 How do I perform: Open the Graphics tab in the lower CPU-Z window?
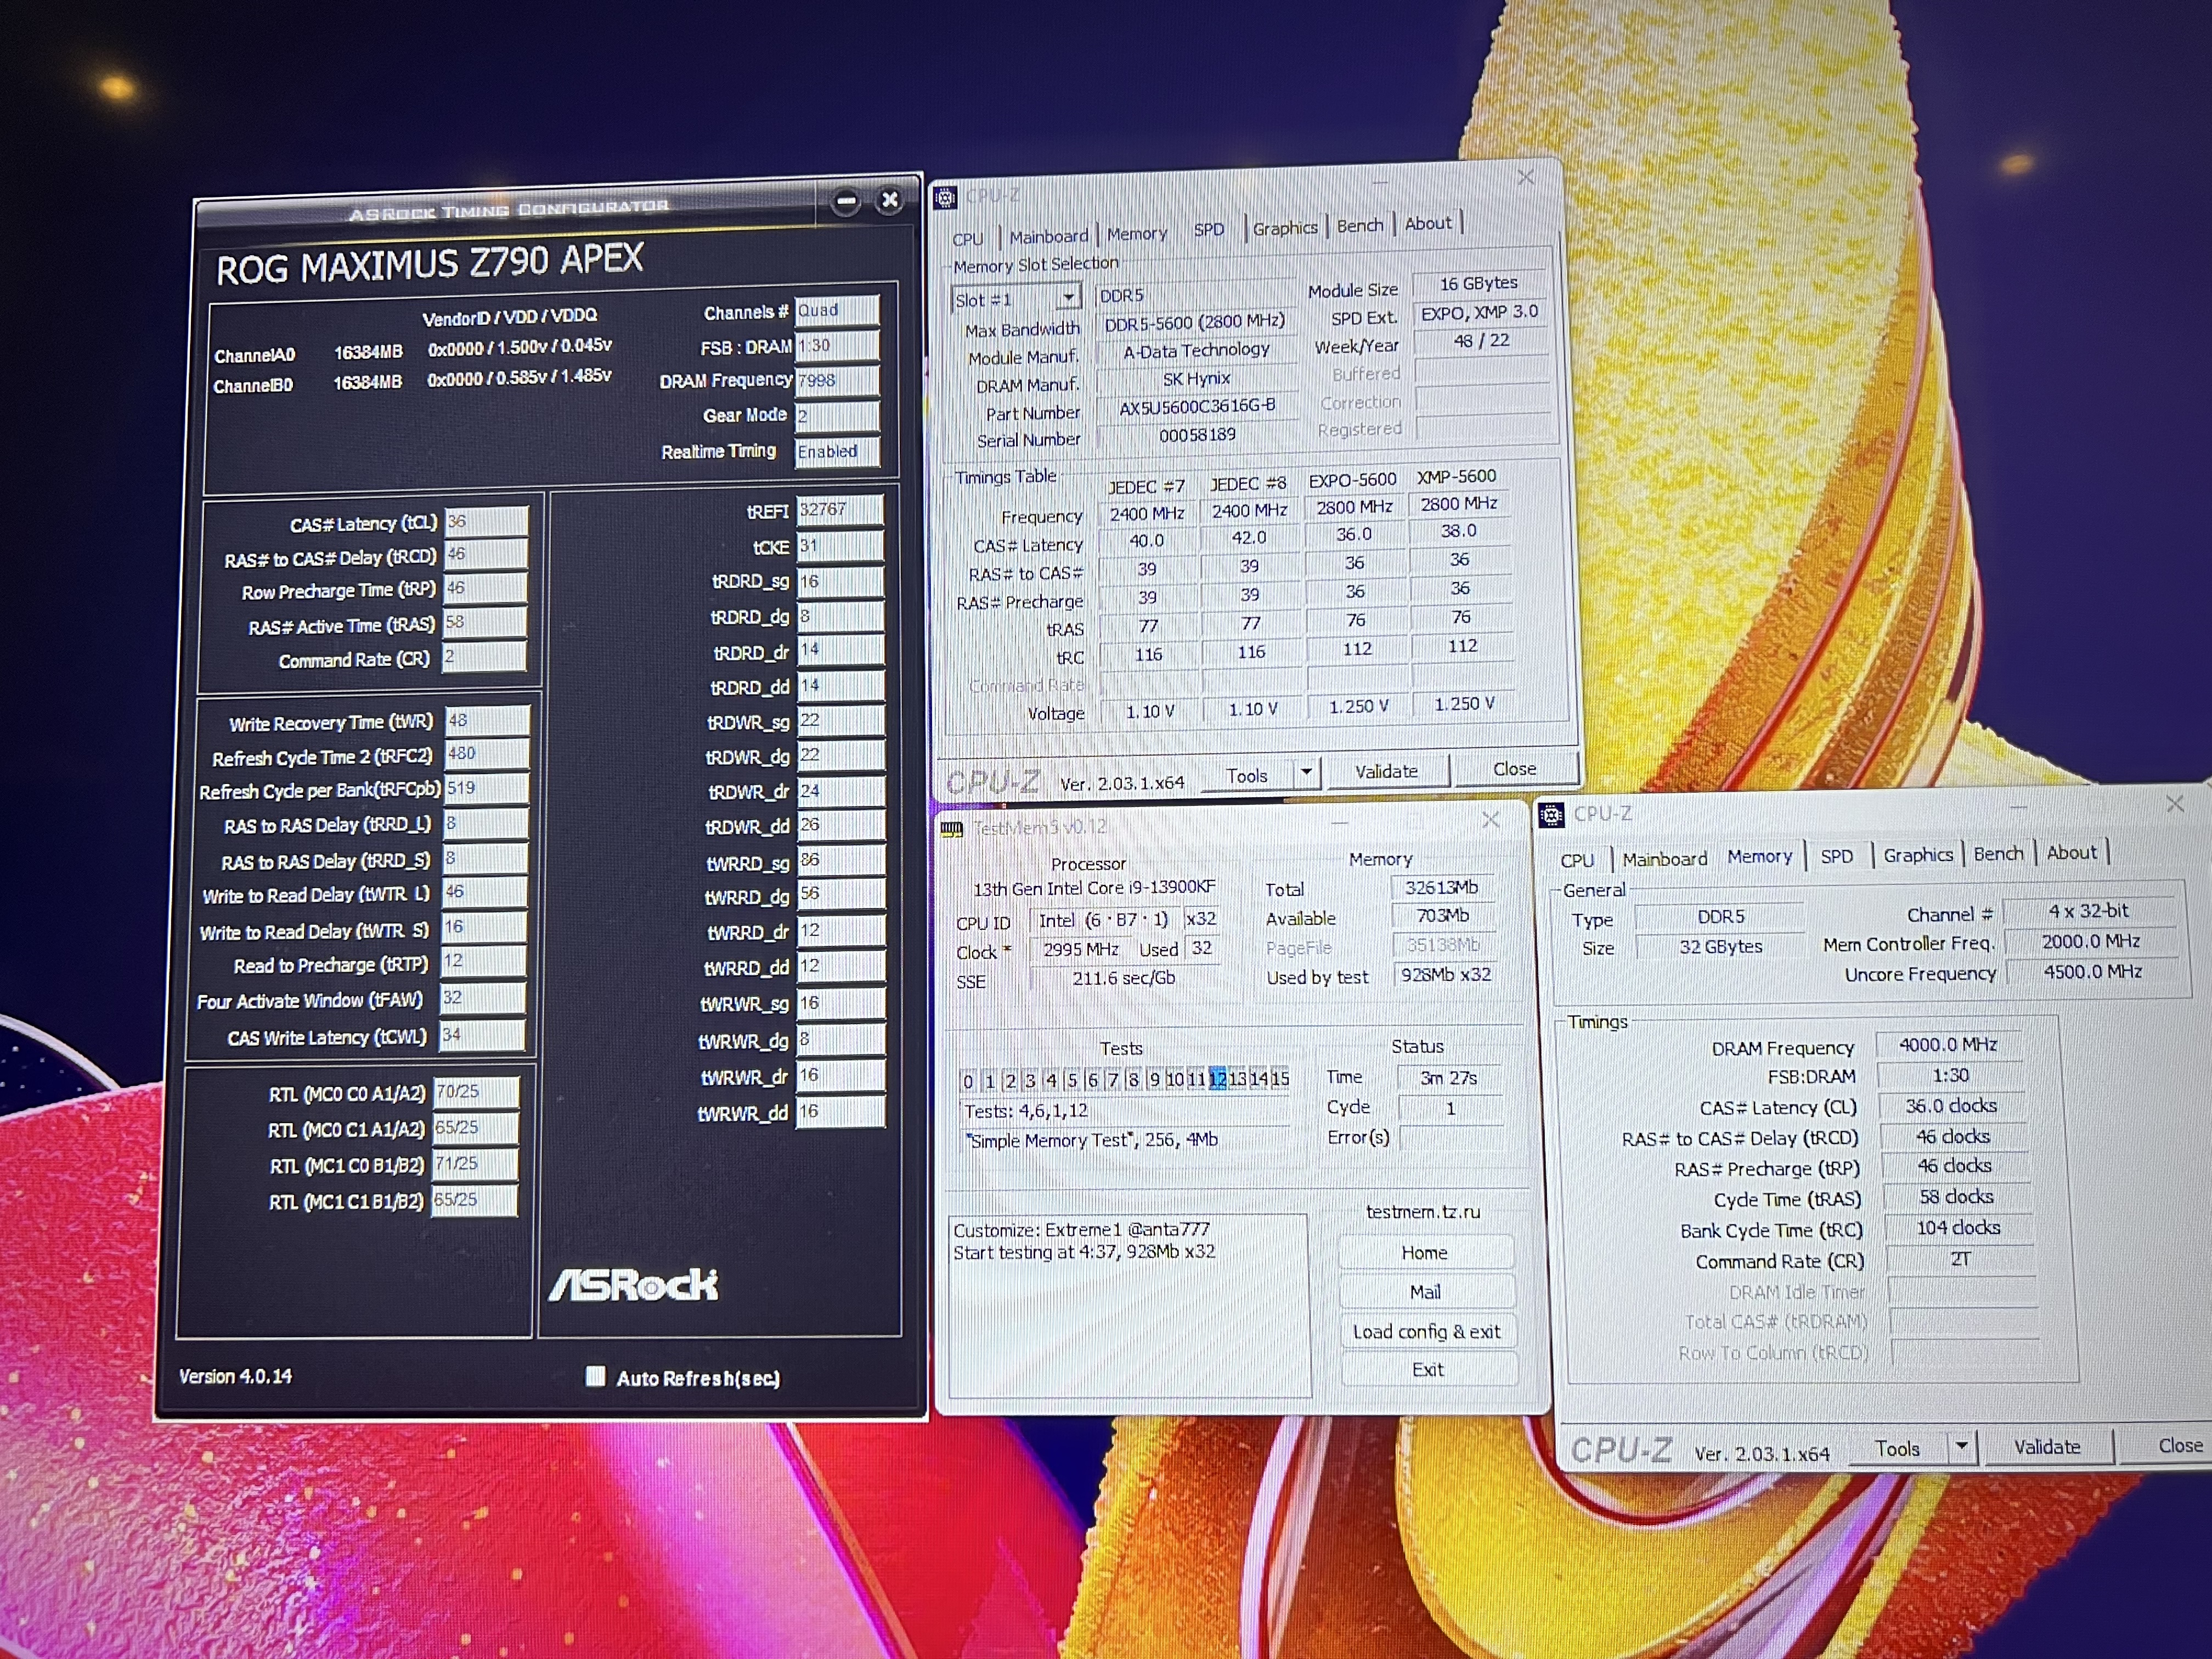pyautogui.click(x=1917, y=855)
